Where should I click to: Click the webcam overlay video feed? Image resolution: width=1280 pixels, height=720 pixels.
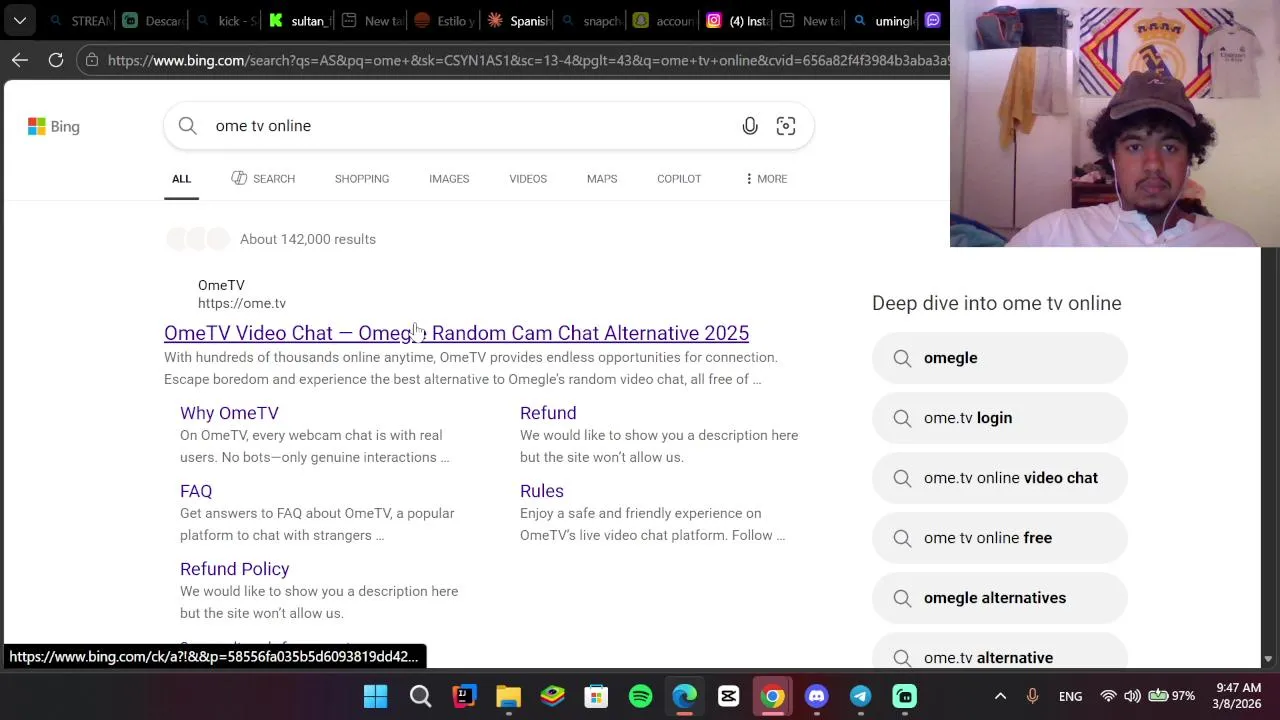[1115, 123]
